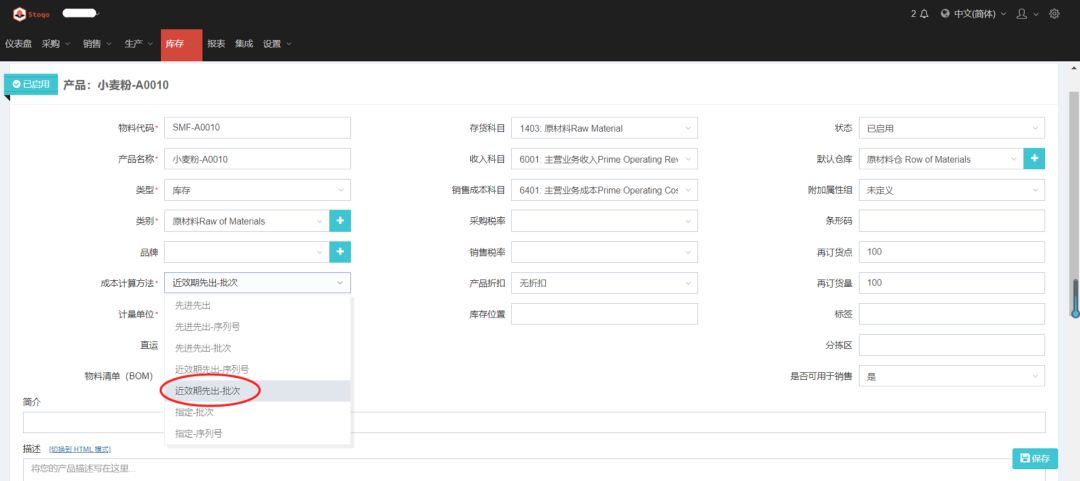This screenshot has width=1080, height=481.
Task: Click the 保存 save button
Action: pos(1034,458)
